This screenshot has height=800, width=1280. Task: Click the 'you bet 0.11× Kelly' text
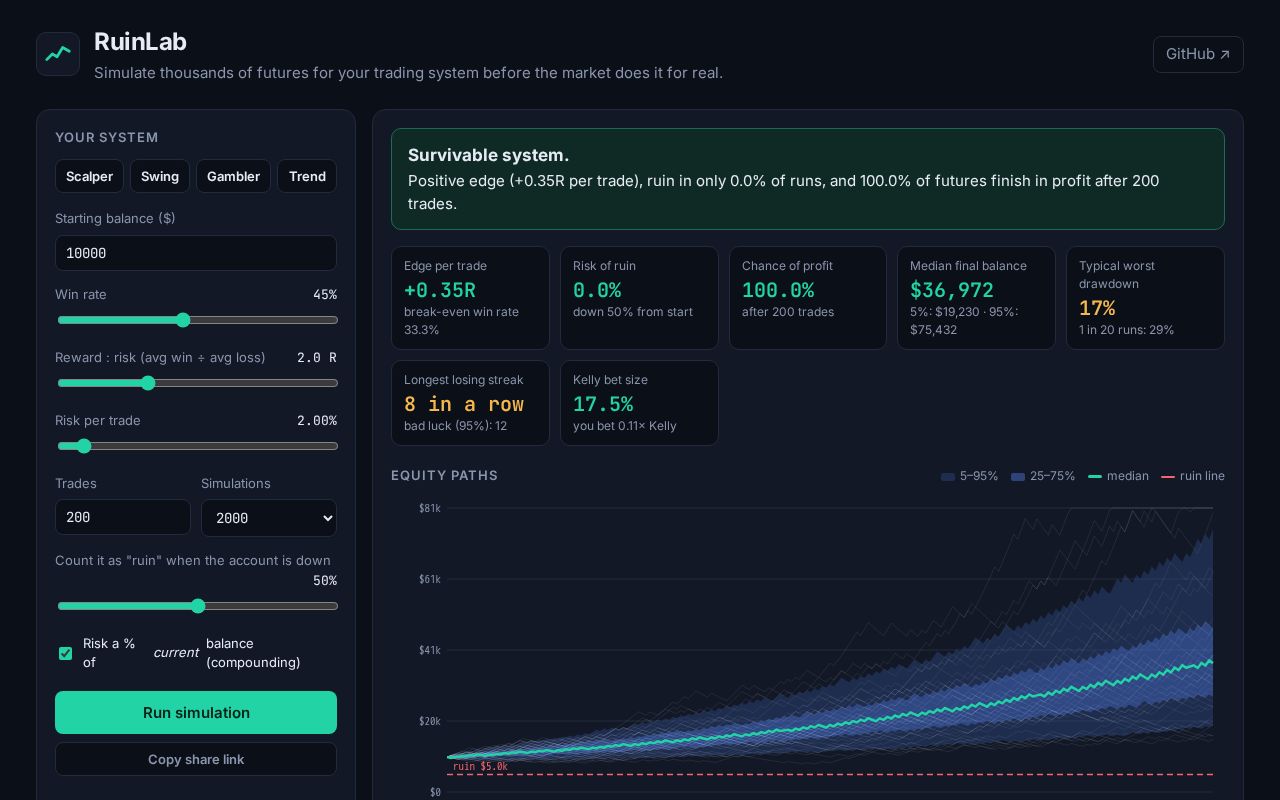coord(625,426)
